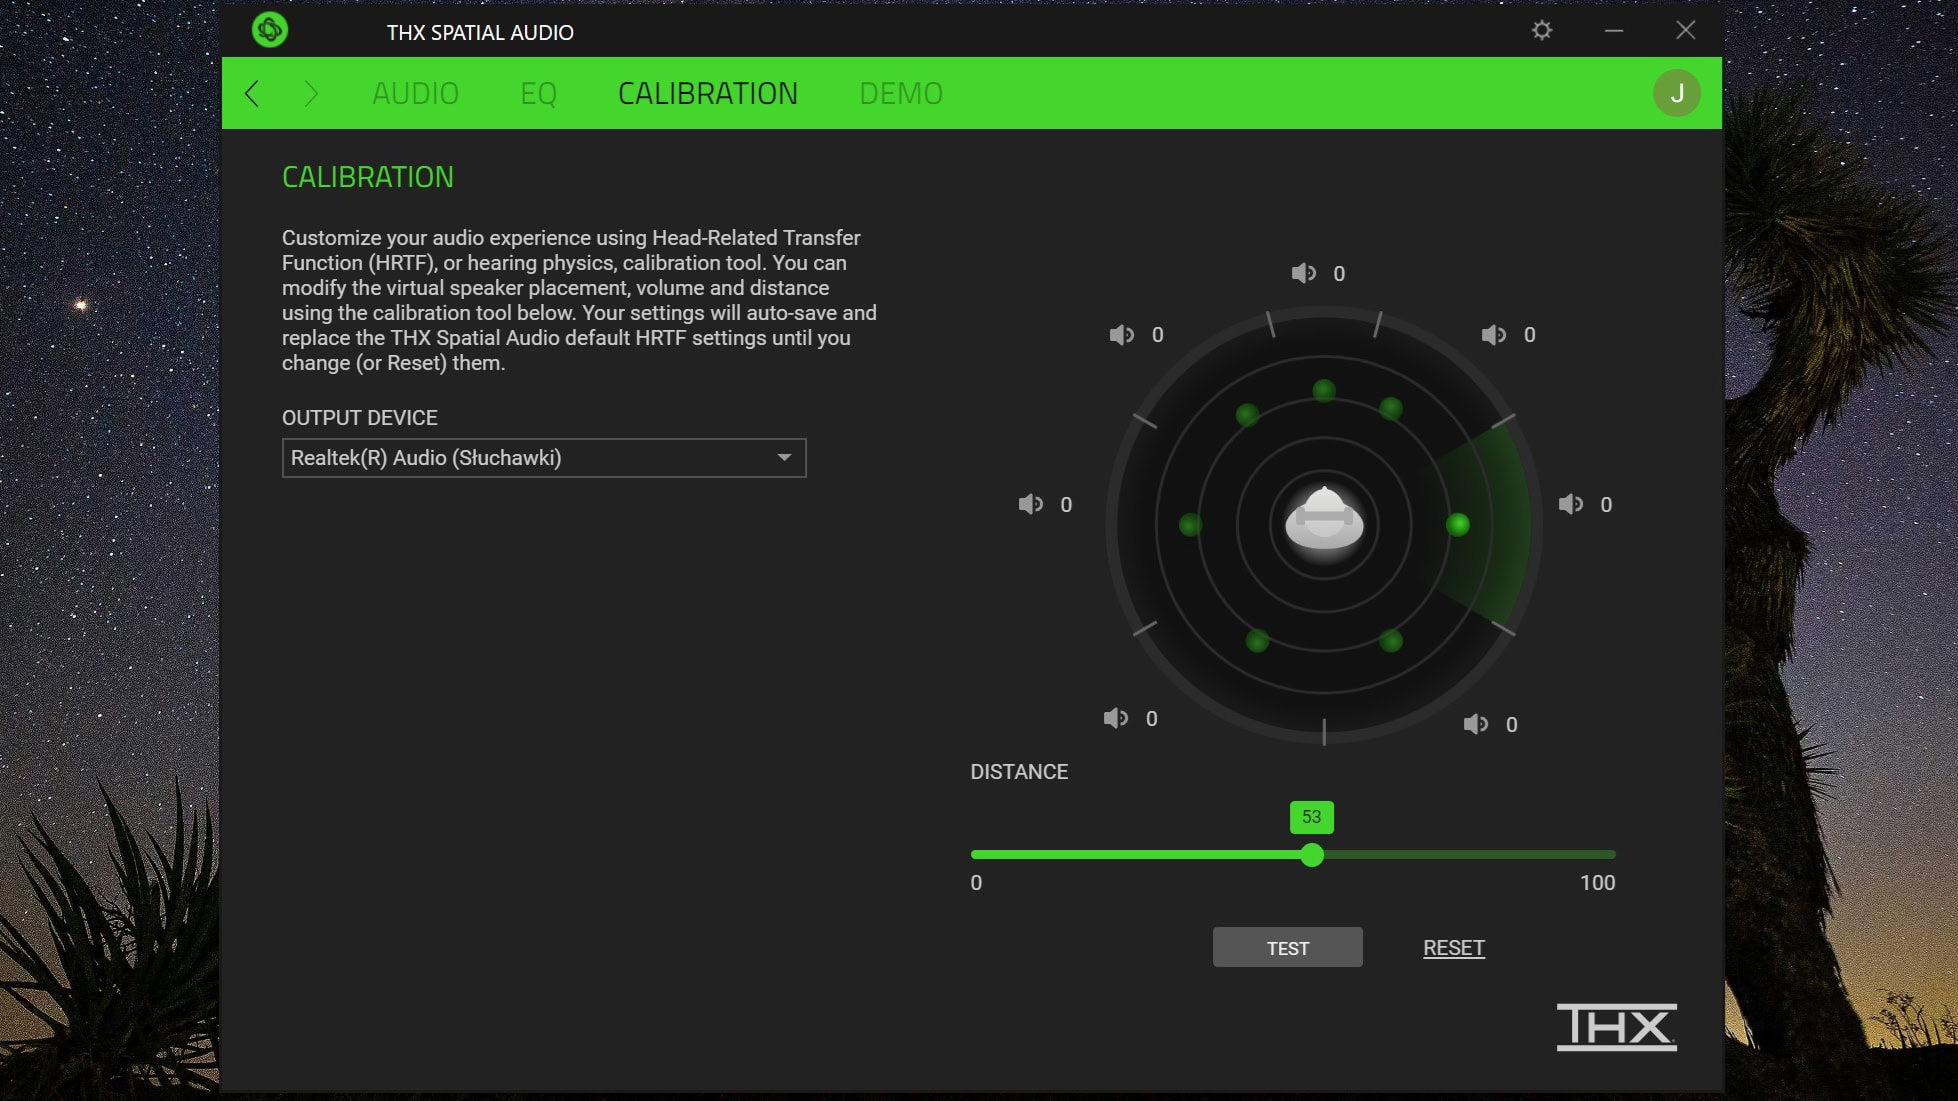Click the bottom-left volume value 0
1958x1101 pixels.
coord(1152,719)
